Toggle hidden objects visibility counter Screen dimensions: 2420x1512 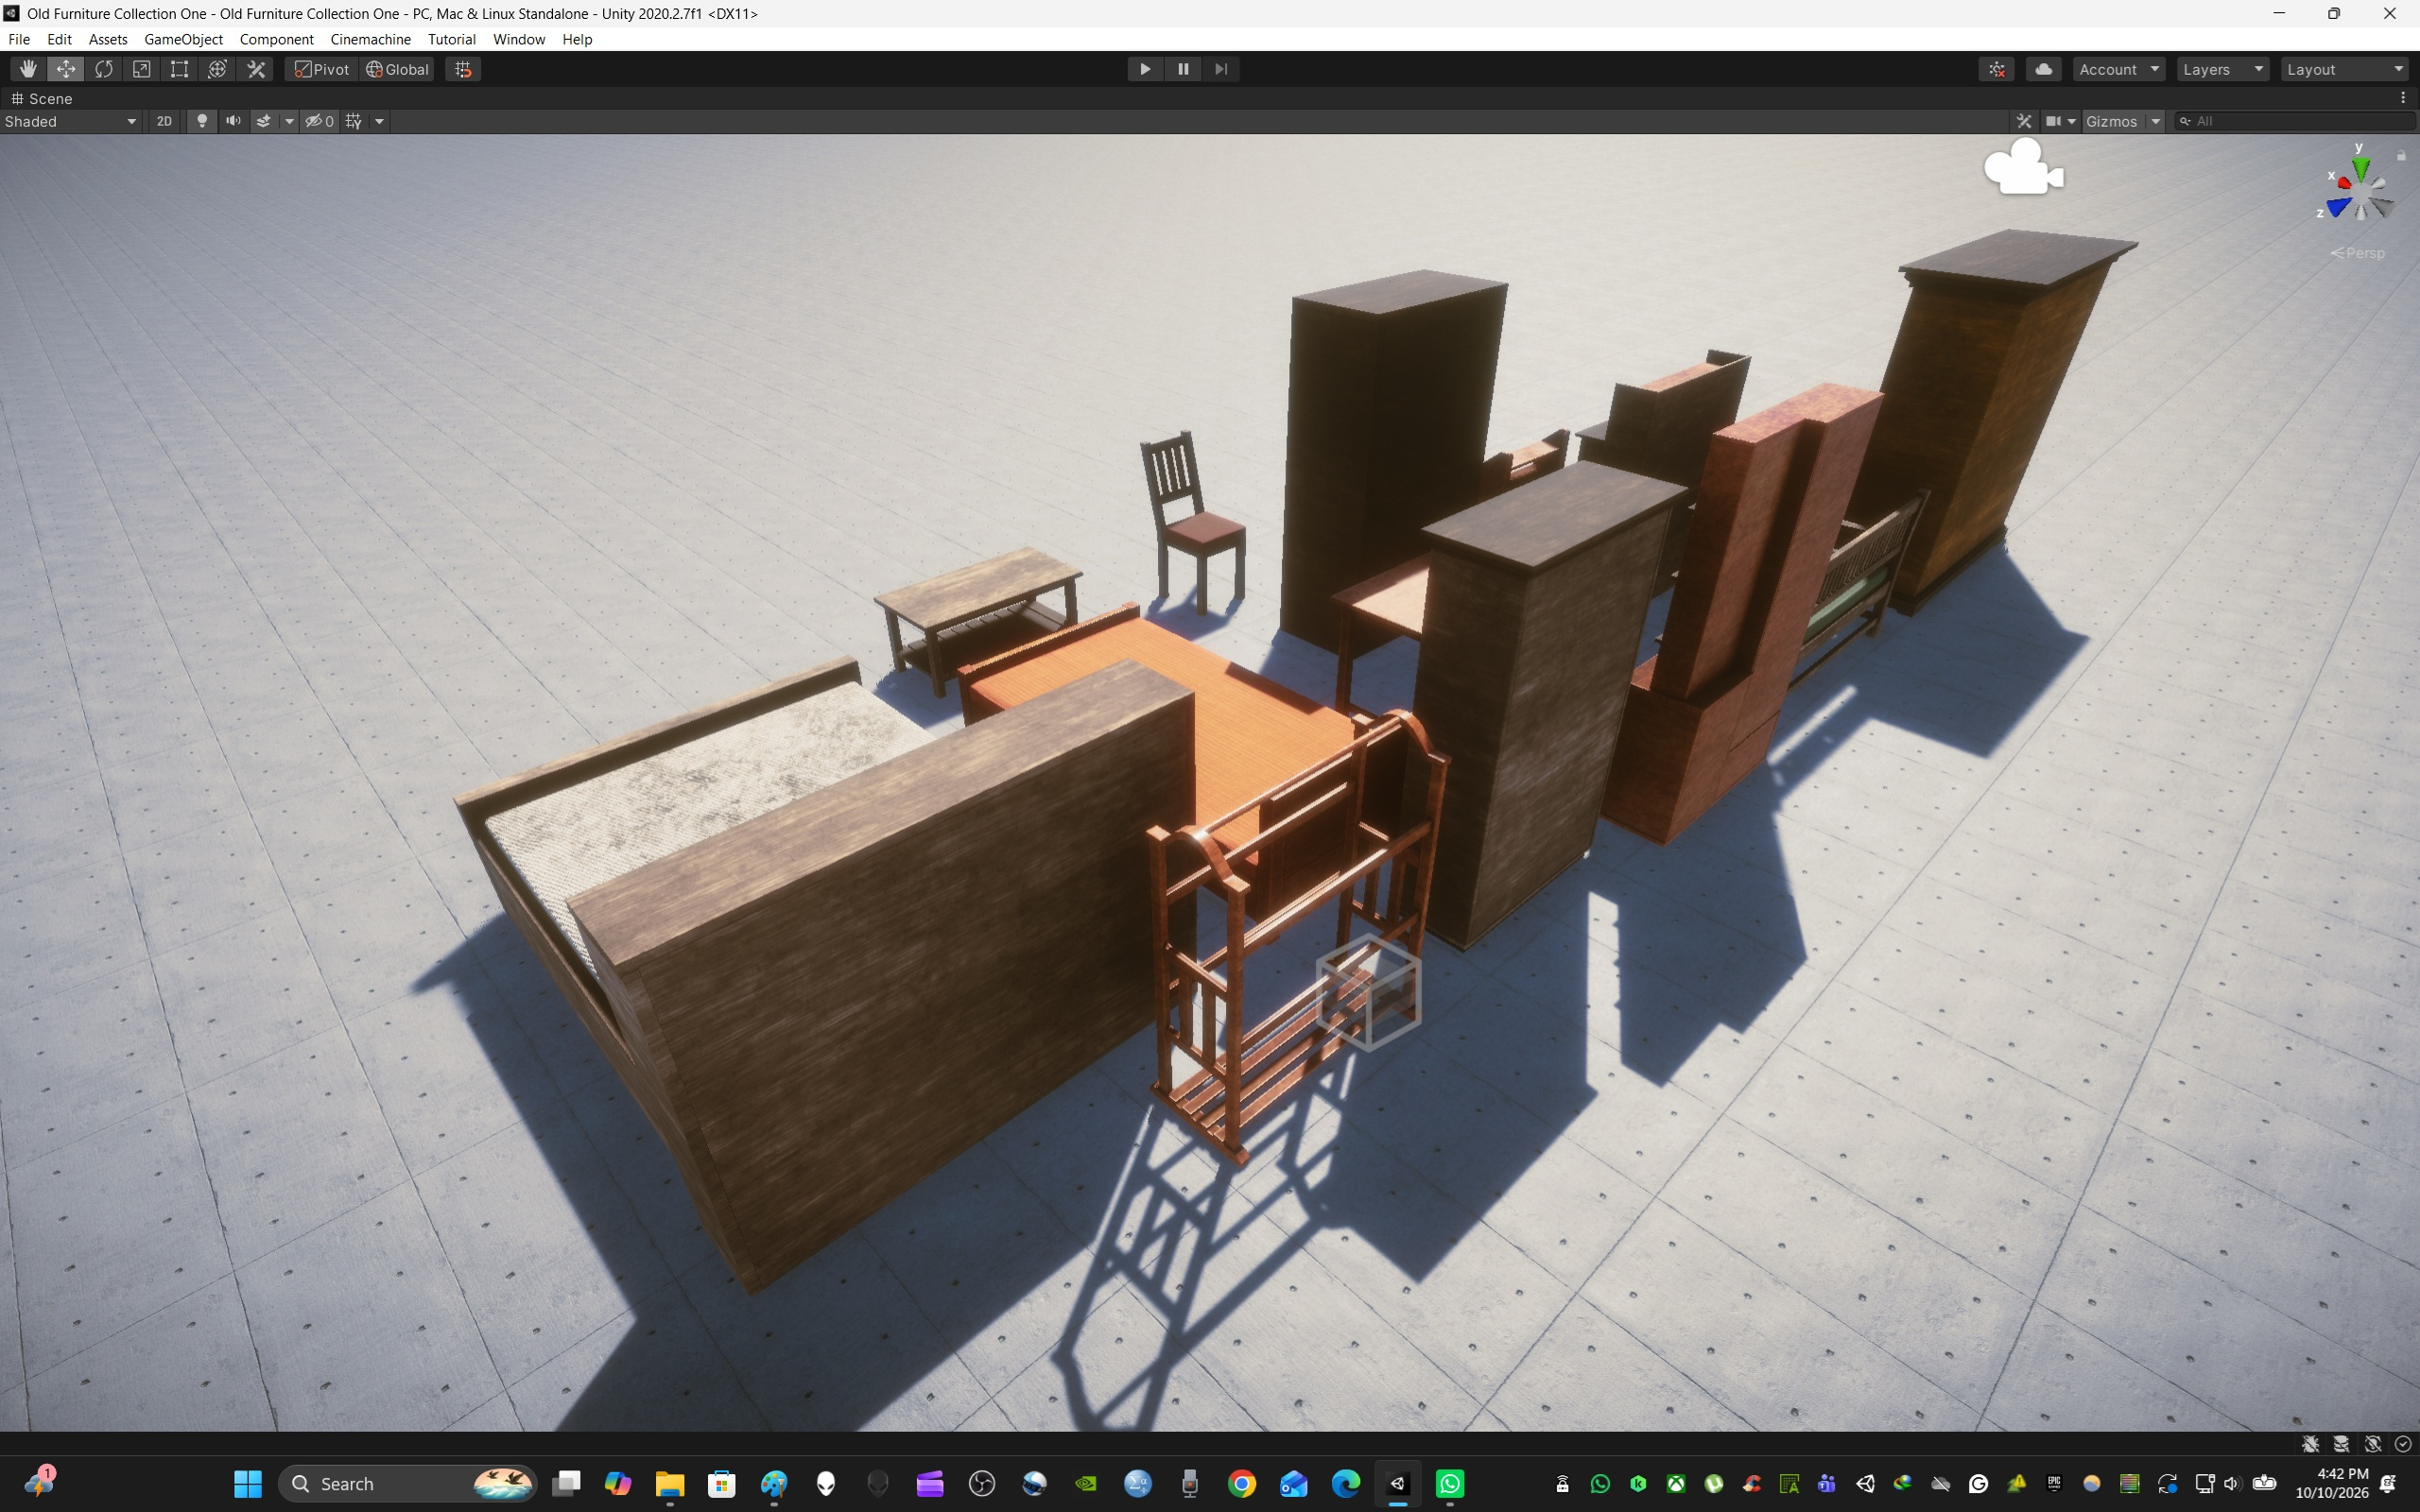pyautogui.click(x=320, y=121)
